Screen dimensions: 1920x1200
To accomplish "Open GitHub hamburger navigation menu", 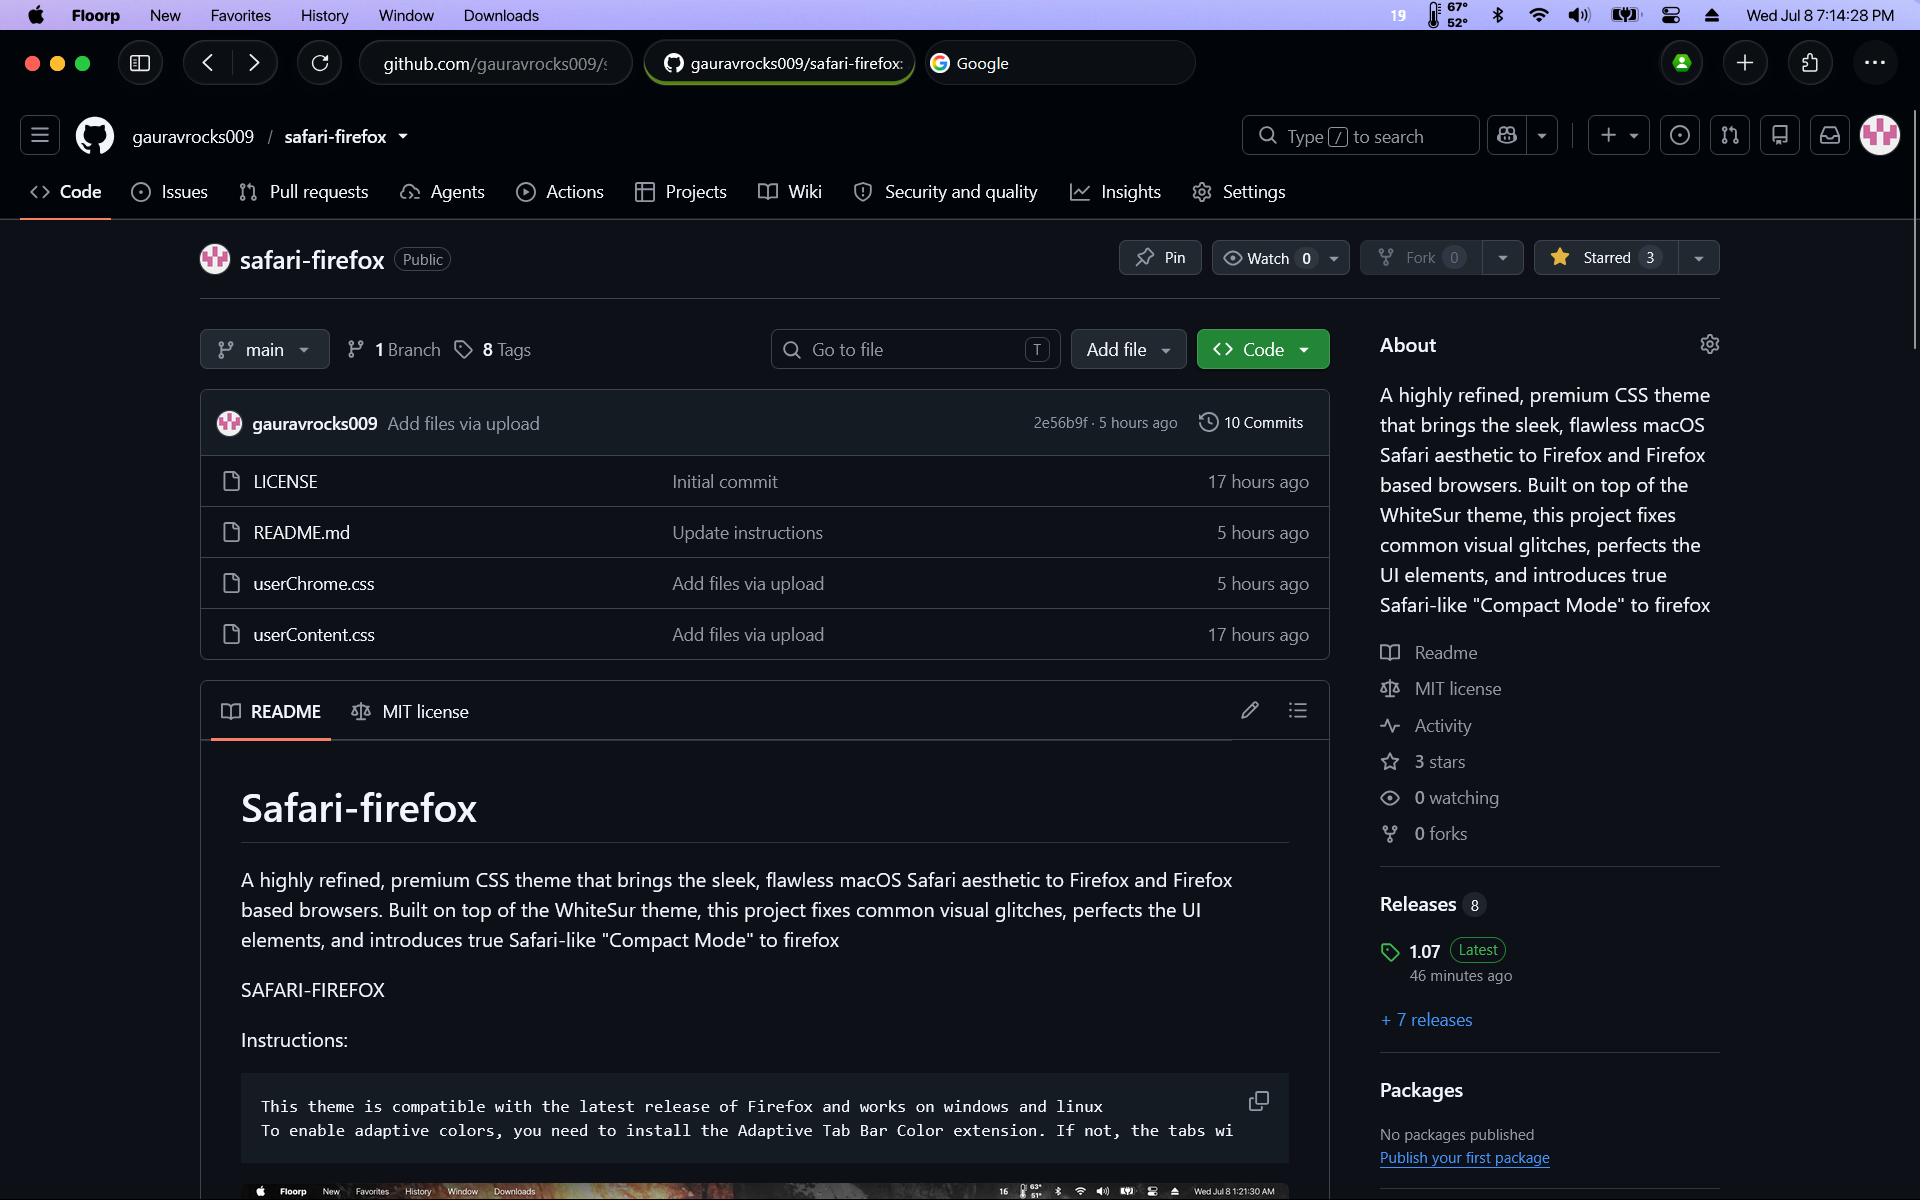I will pos(40,135).
